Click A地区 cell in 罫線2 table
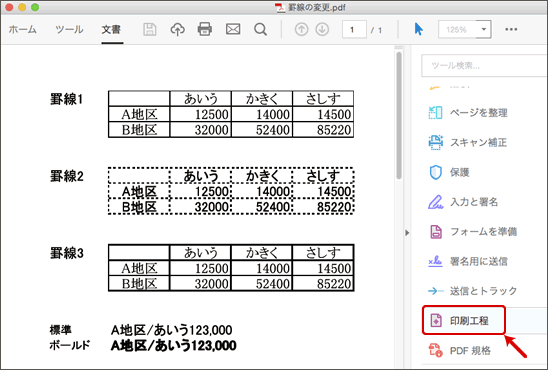The width and height of the screenshot is (548, 370). click(x=139, y=191)
